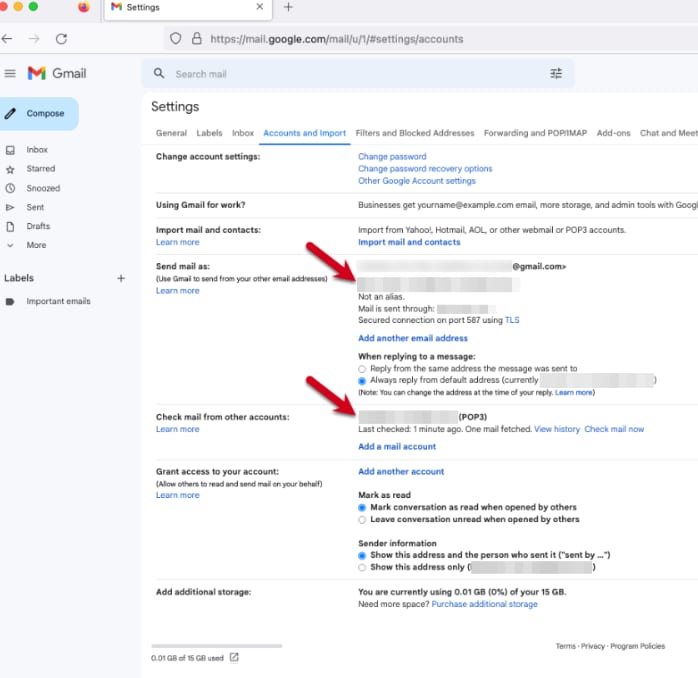
Task: Open Accounts and Import tab
Action: [x=304, y=133]
